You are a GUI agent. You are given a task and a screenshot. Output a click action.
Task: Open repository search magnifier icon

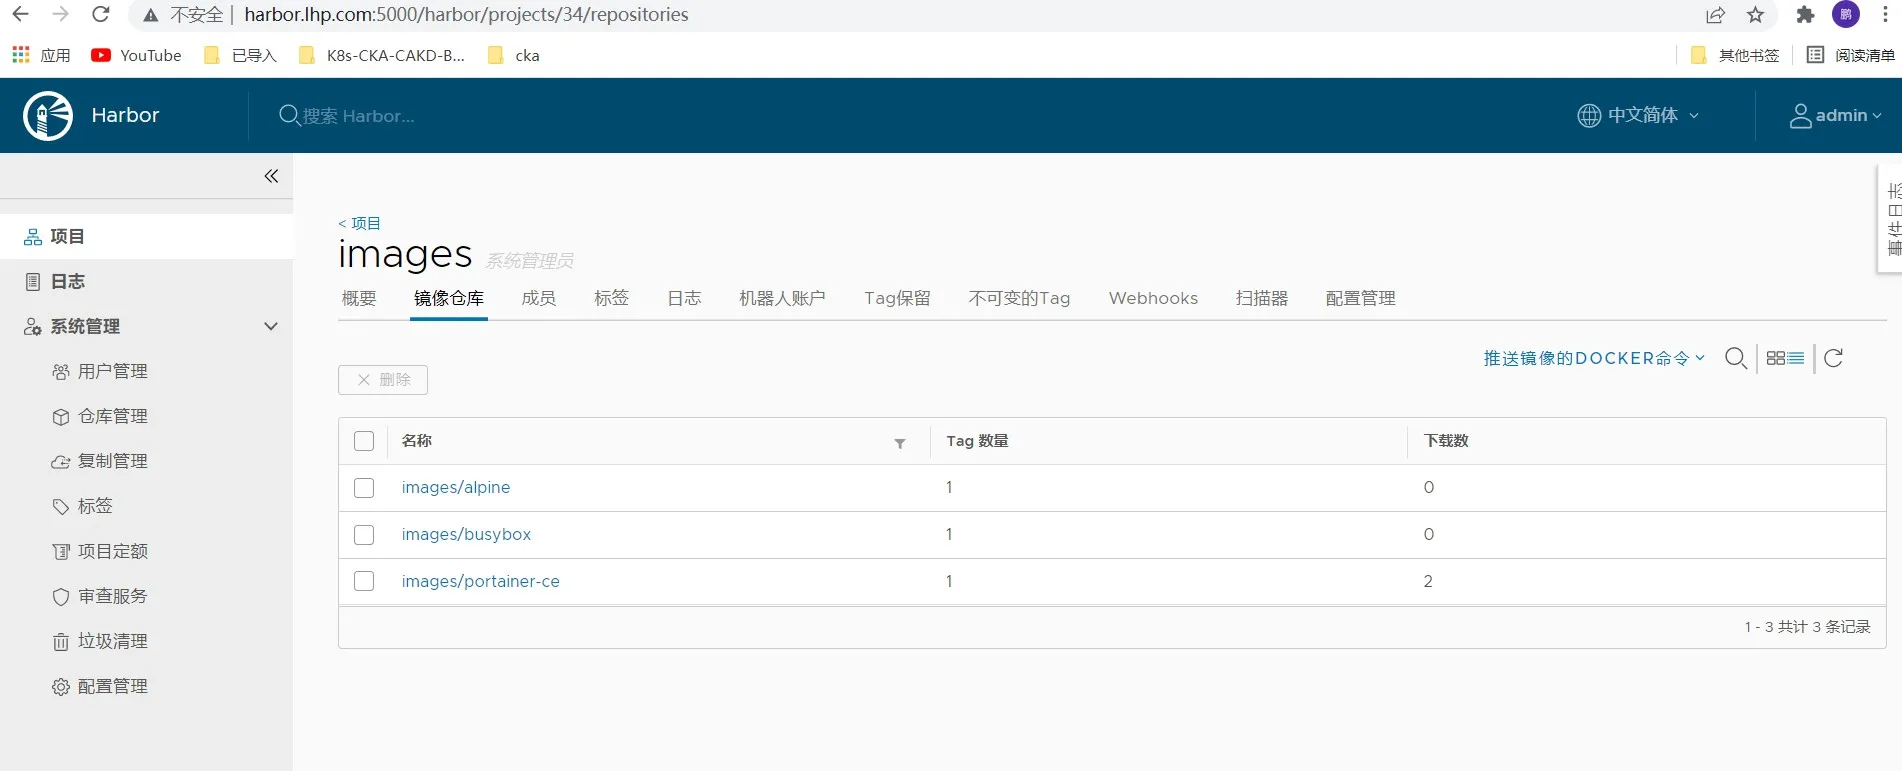(x=1736, y=358)
